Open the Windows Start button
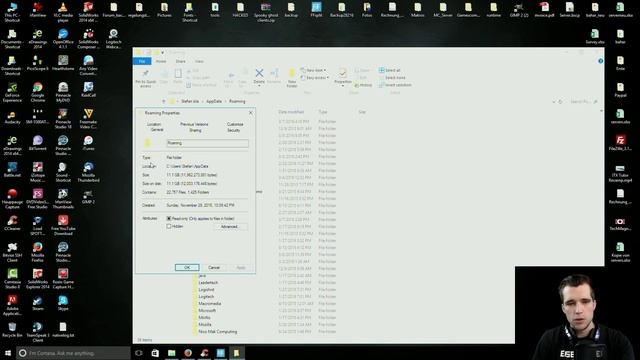Screen dimensions: 640x360 [x=8, y=353]
